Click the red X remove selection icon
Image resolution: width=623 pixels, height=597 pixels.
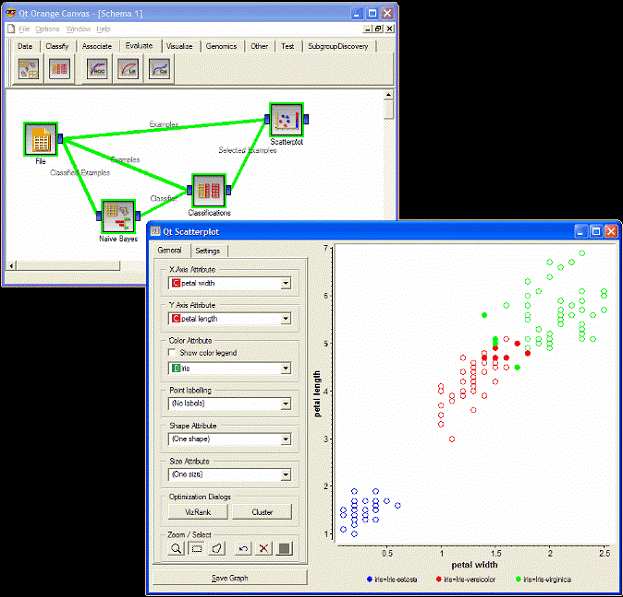(x=265, y=549)
